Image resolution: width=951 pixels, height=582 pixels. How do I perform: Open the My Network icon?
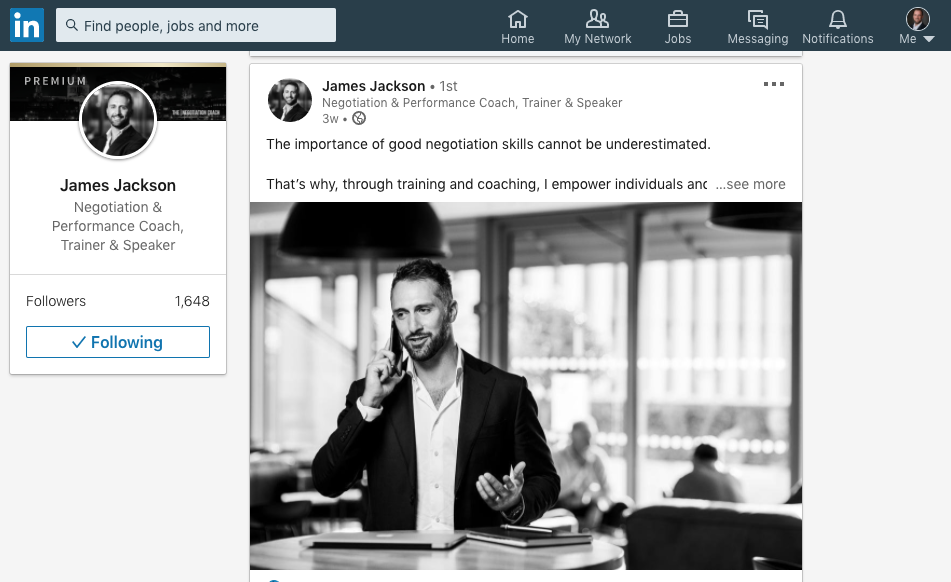[597, 19]
